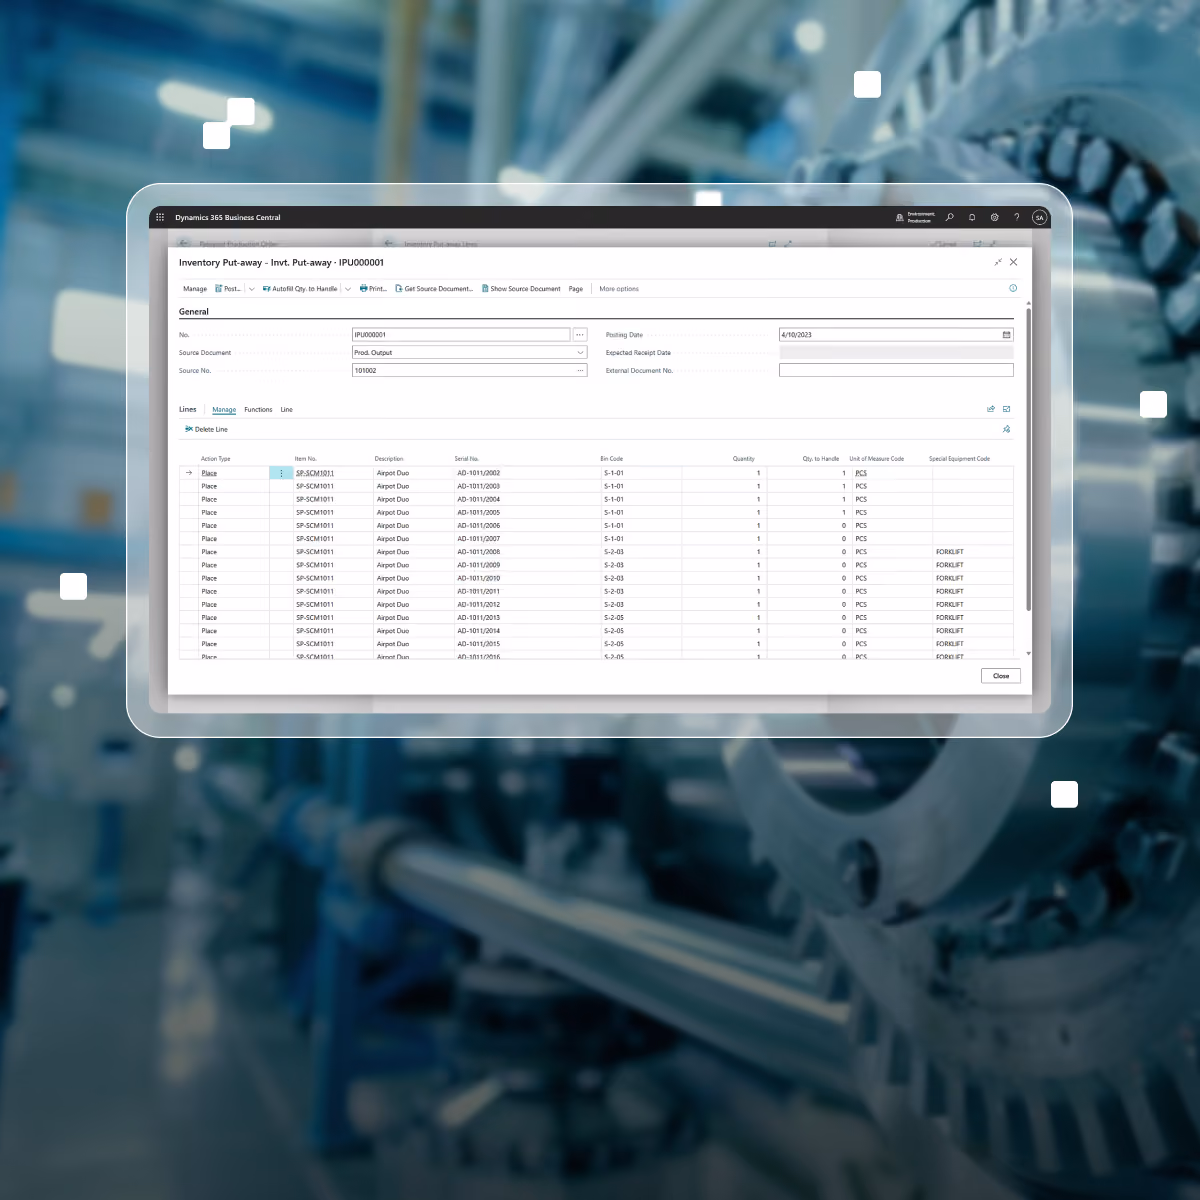Click Show Source Document action
This screenshot has height=1200, width=1200.
click(x=521, y=289)
